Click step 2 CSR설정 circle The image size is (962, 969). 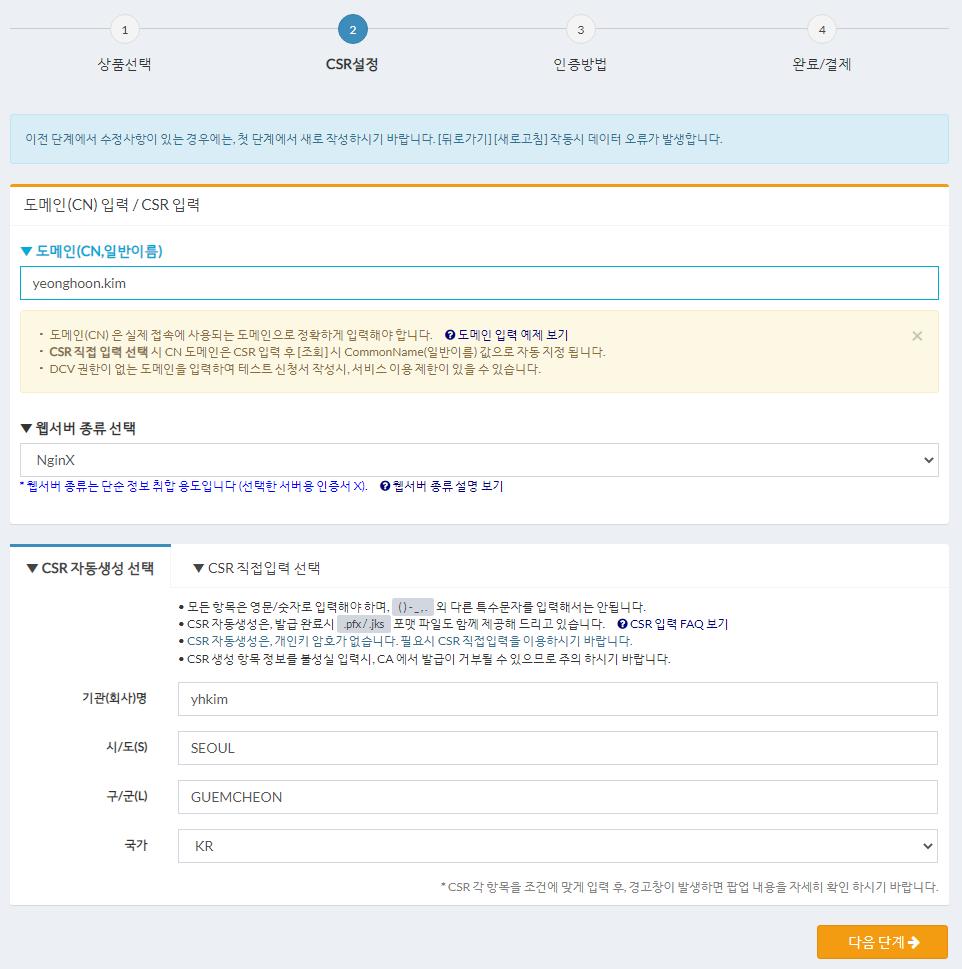pos(352,30)
